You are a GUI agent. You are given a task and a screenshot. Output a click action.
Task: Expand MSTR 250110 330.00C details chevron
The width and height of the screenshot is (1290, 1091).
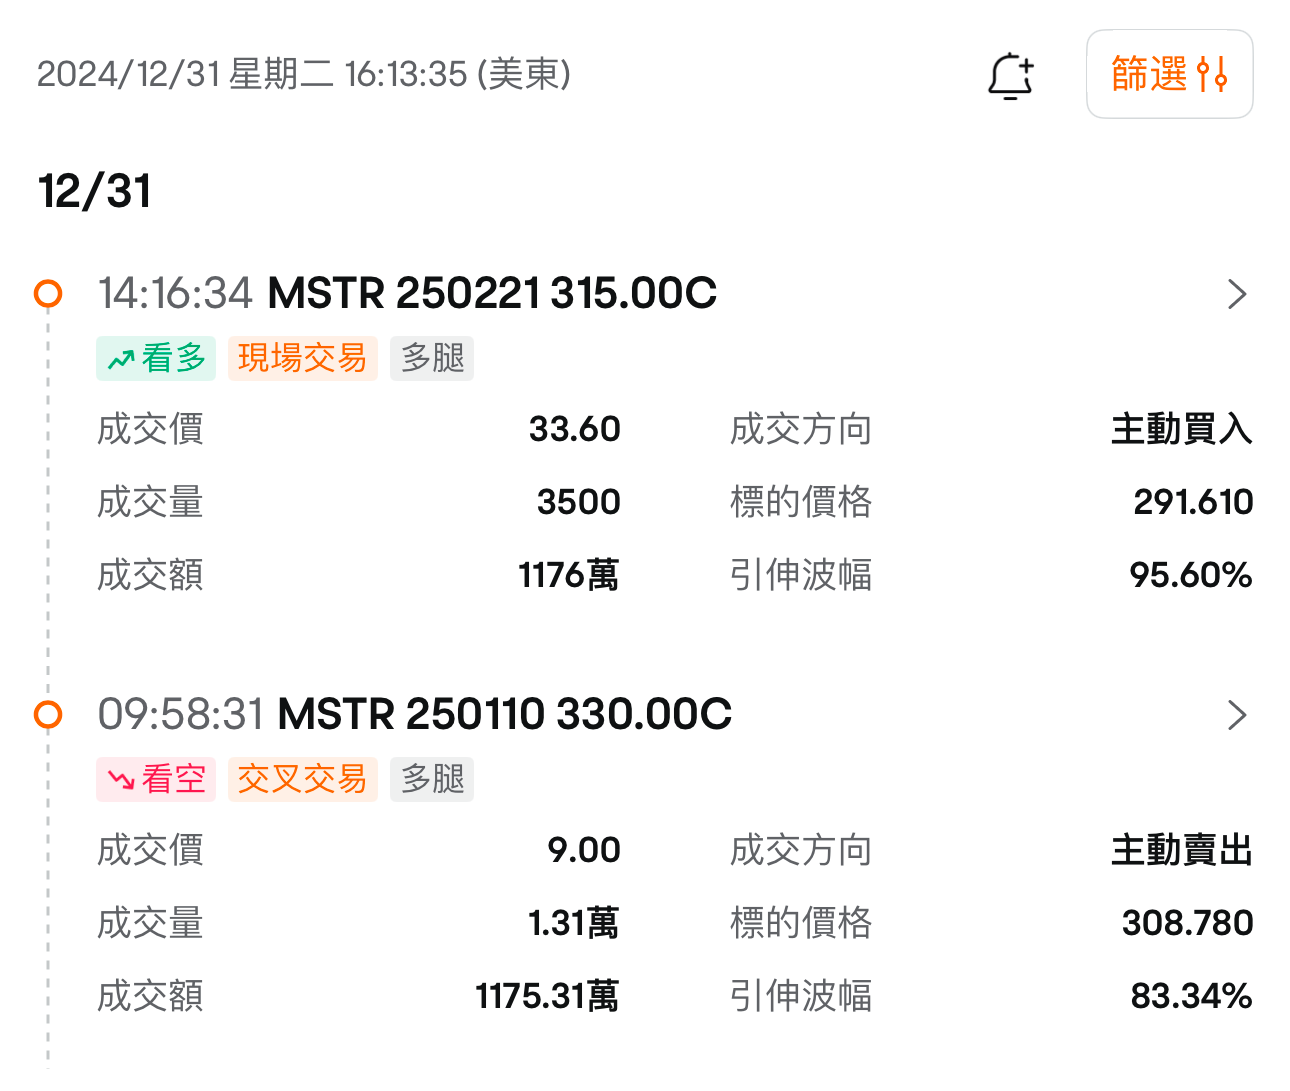click(x=1237, y=715)
